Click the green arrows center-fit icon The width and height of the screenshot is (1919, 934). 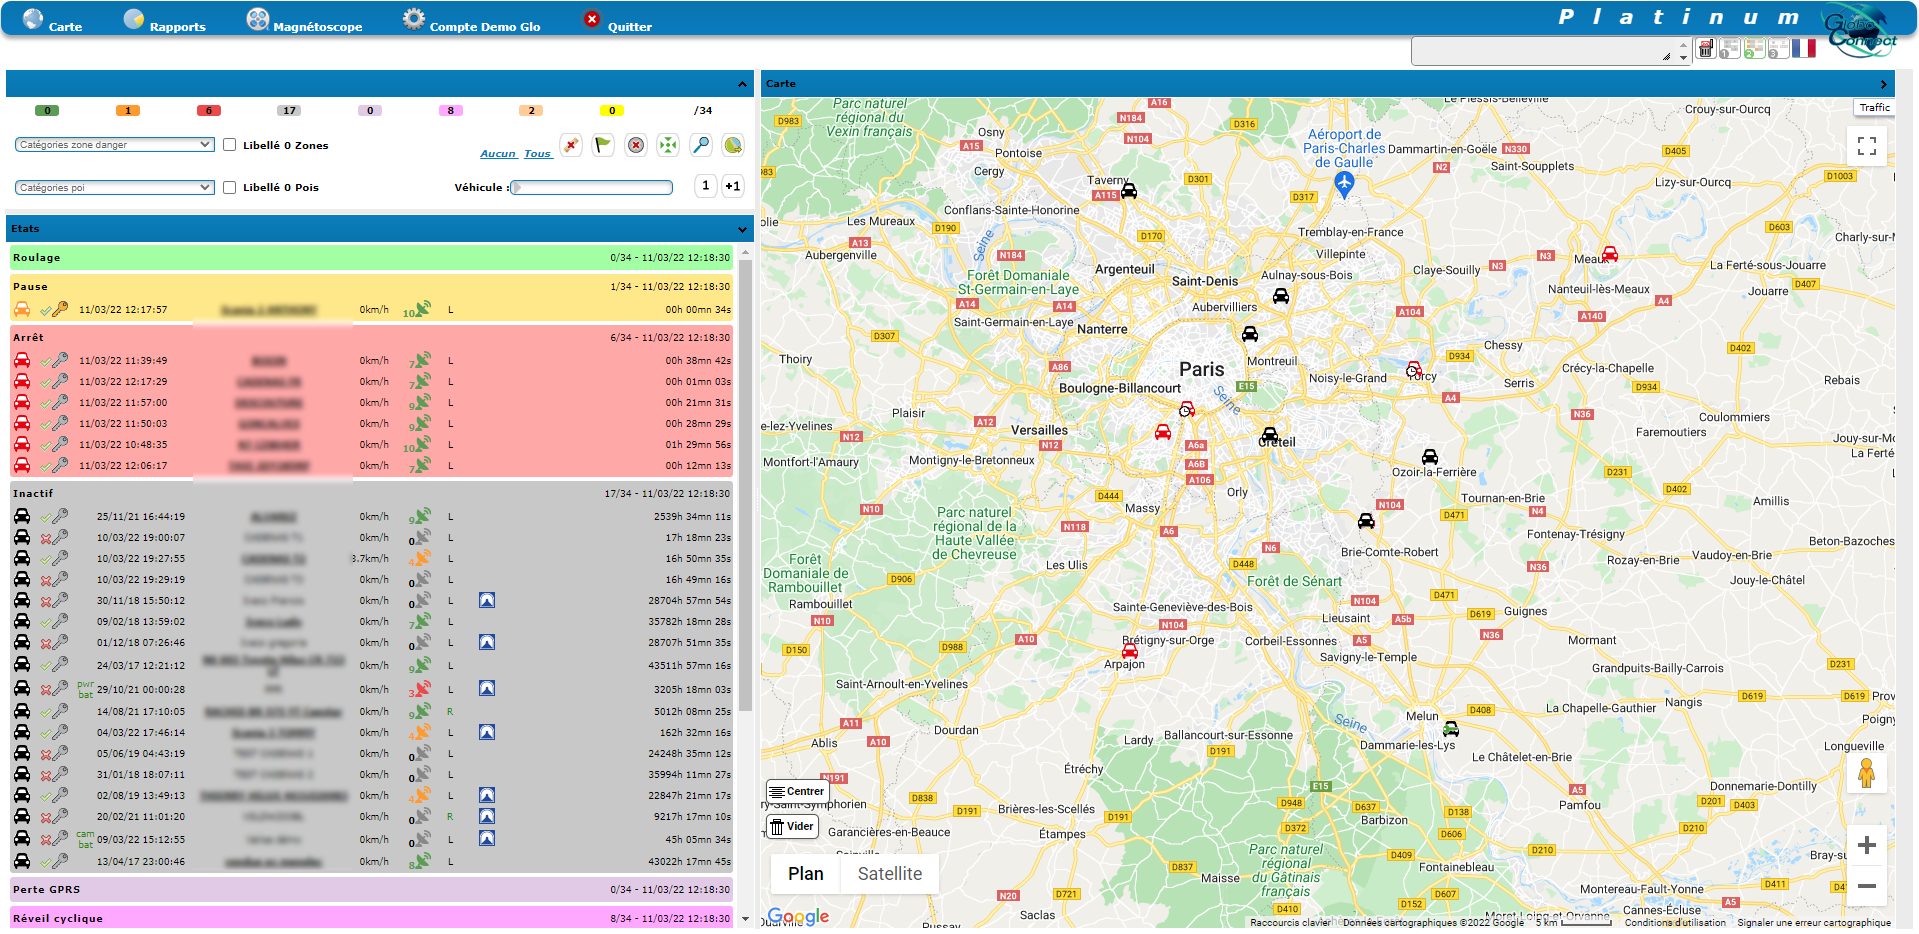pyautogui.click(x=668, y=145)
